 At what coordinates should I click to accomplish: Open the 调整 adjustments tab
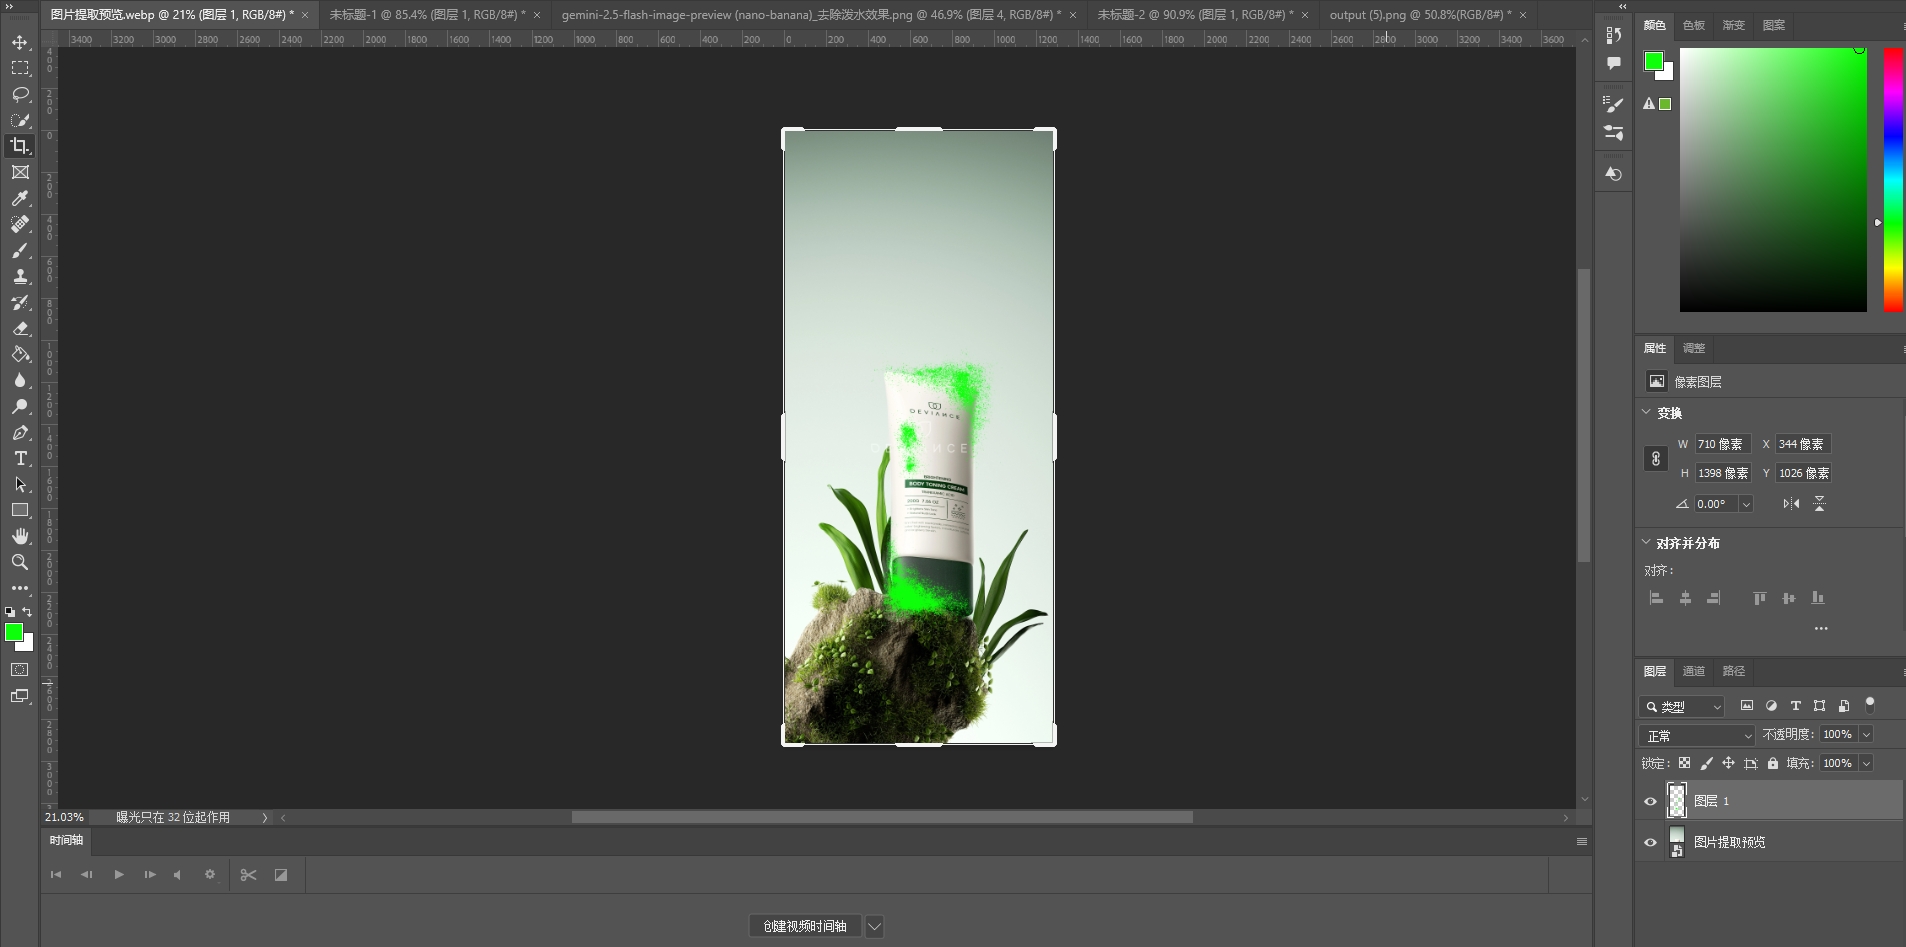[x=1694, y=348]
